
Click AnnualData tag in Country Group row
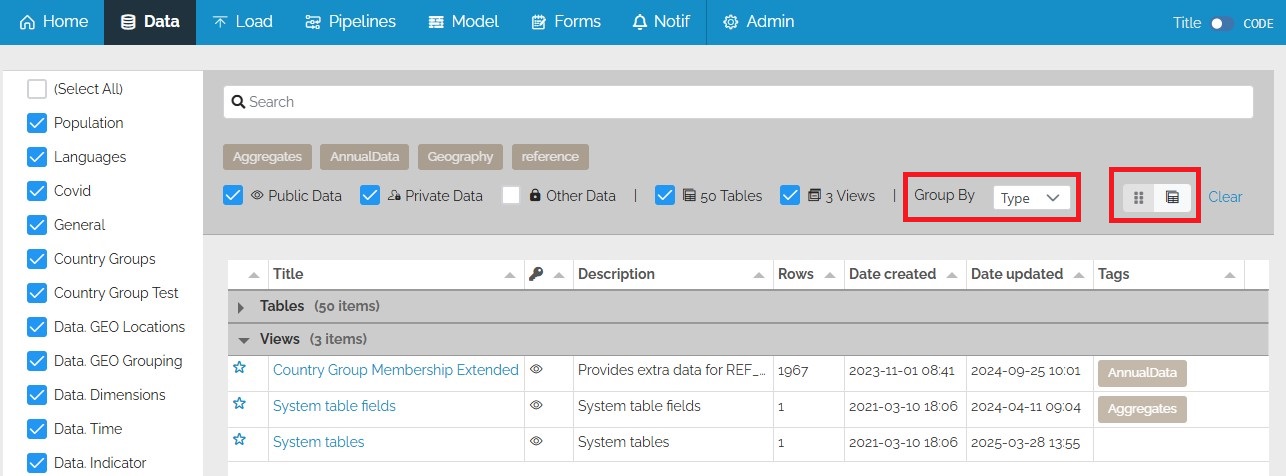point(1142,373)
